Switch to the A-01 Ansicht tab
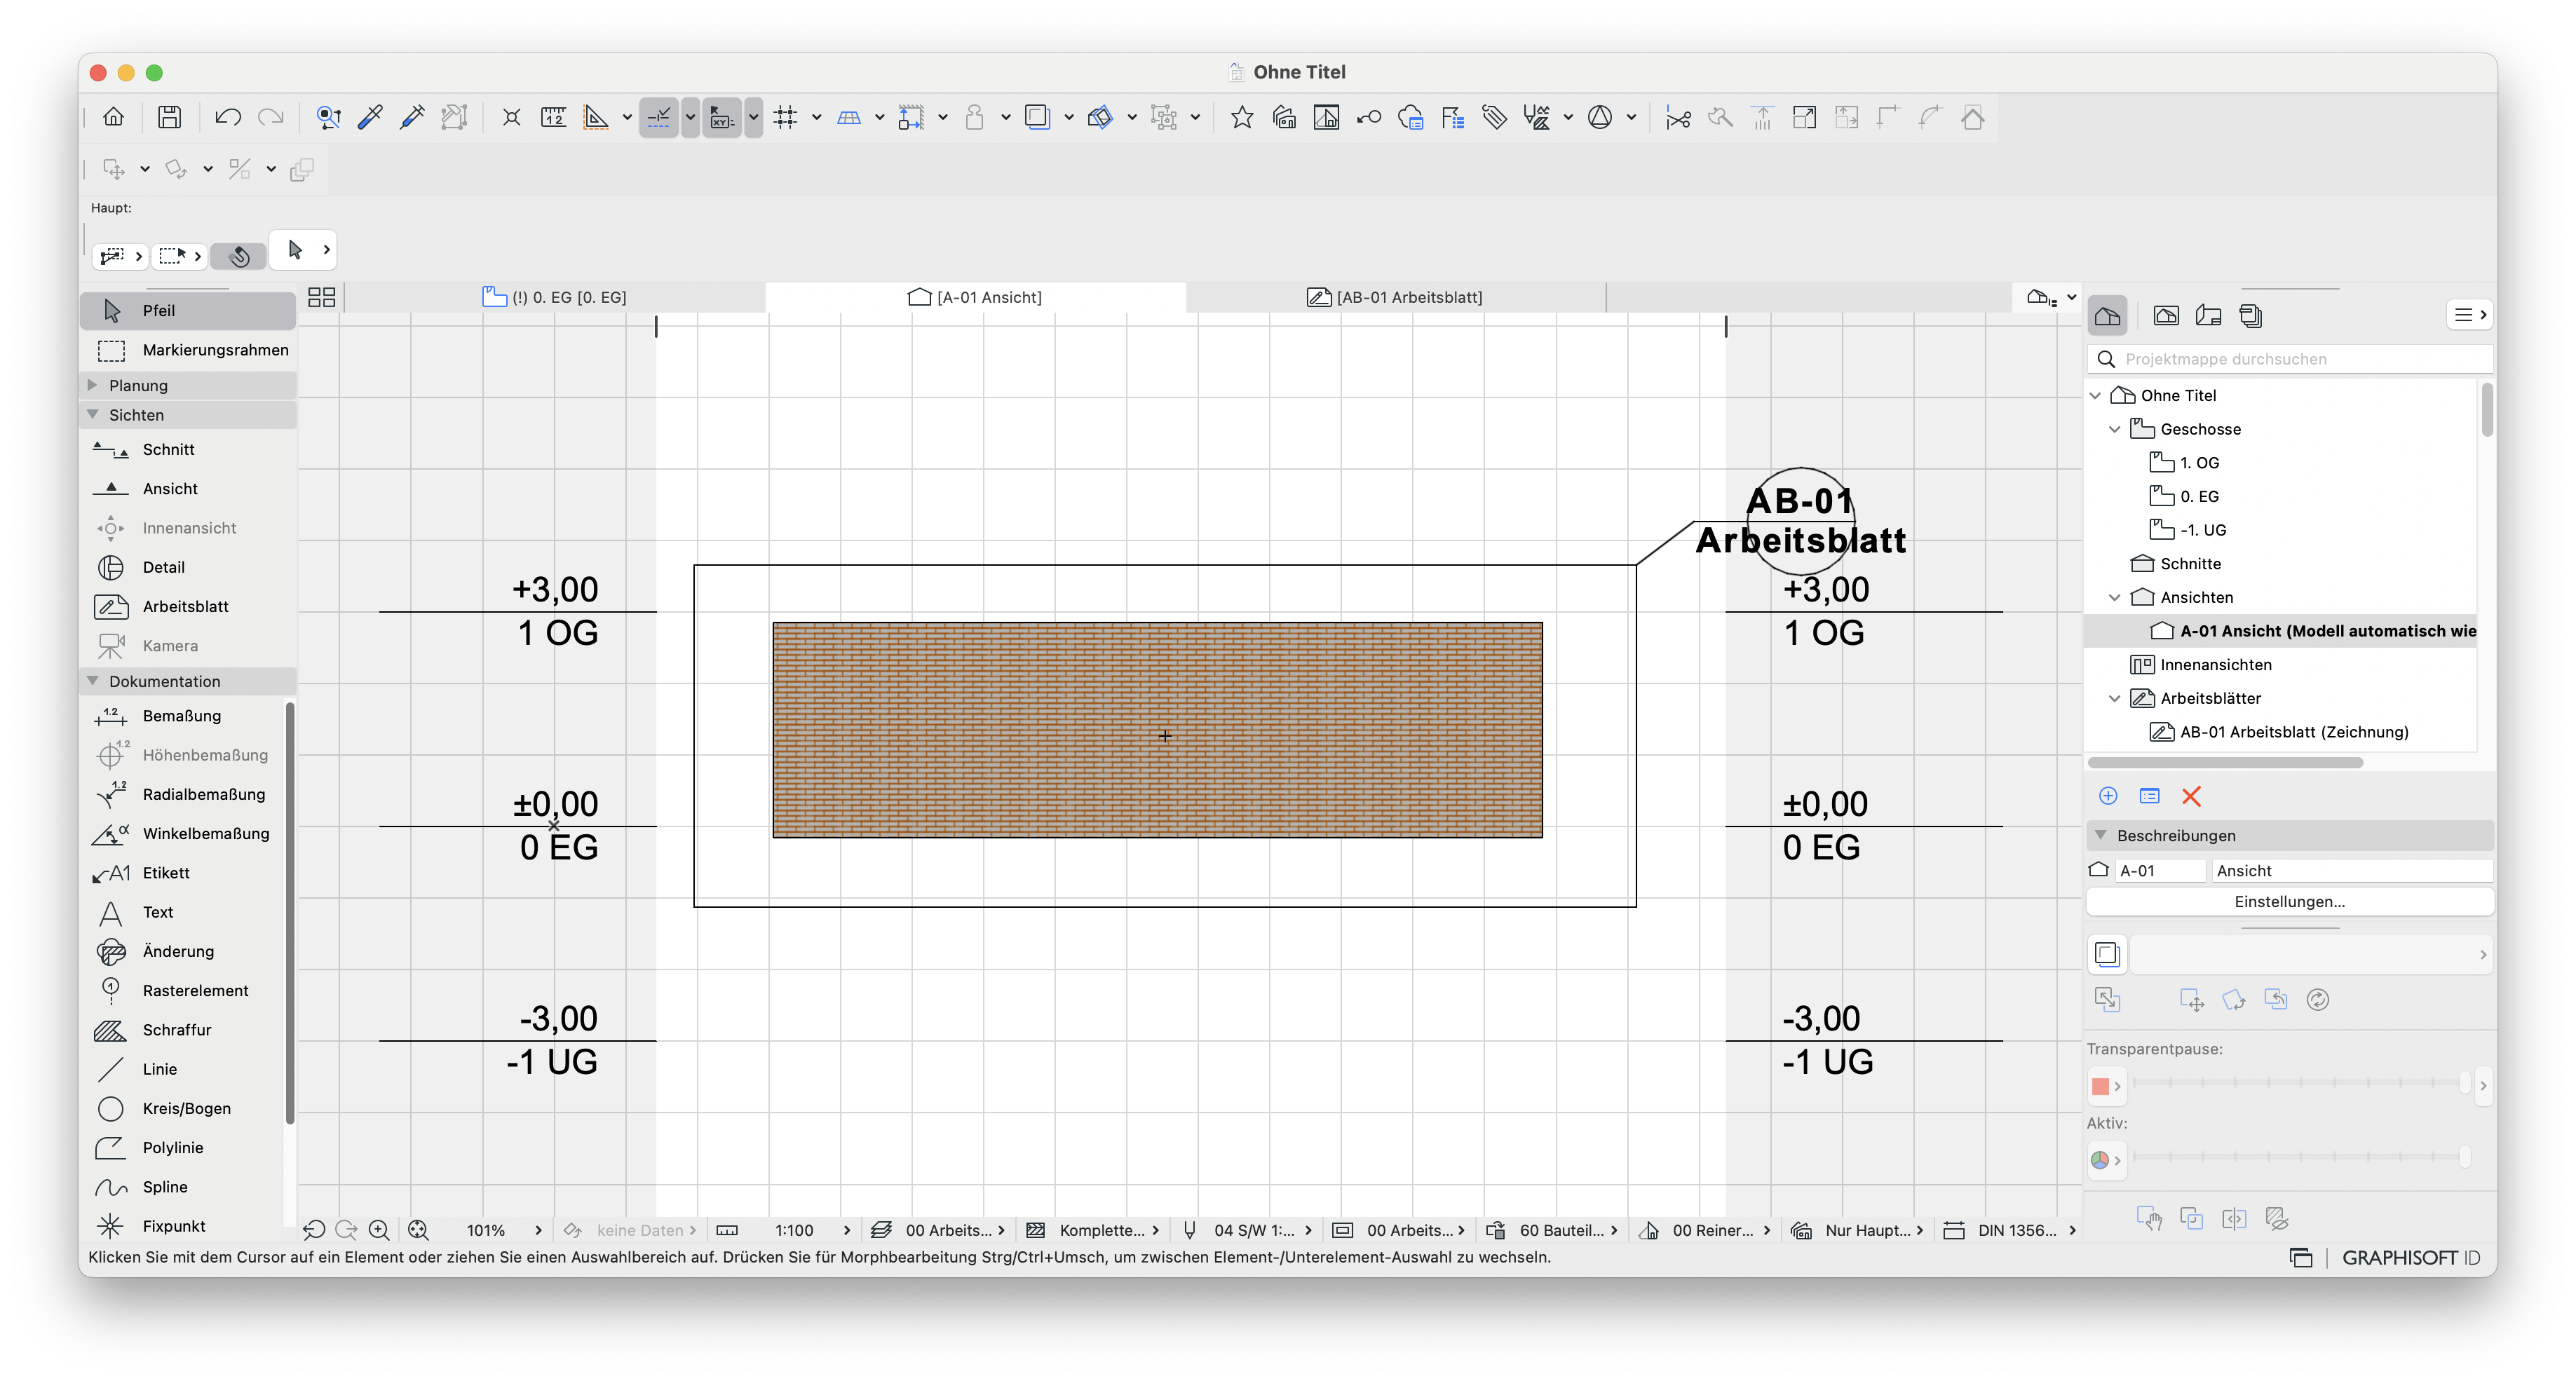 click(x=975, y=297)
